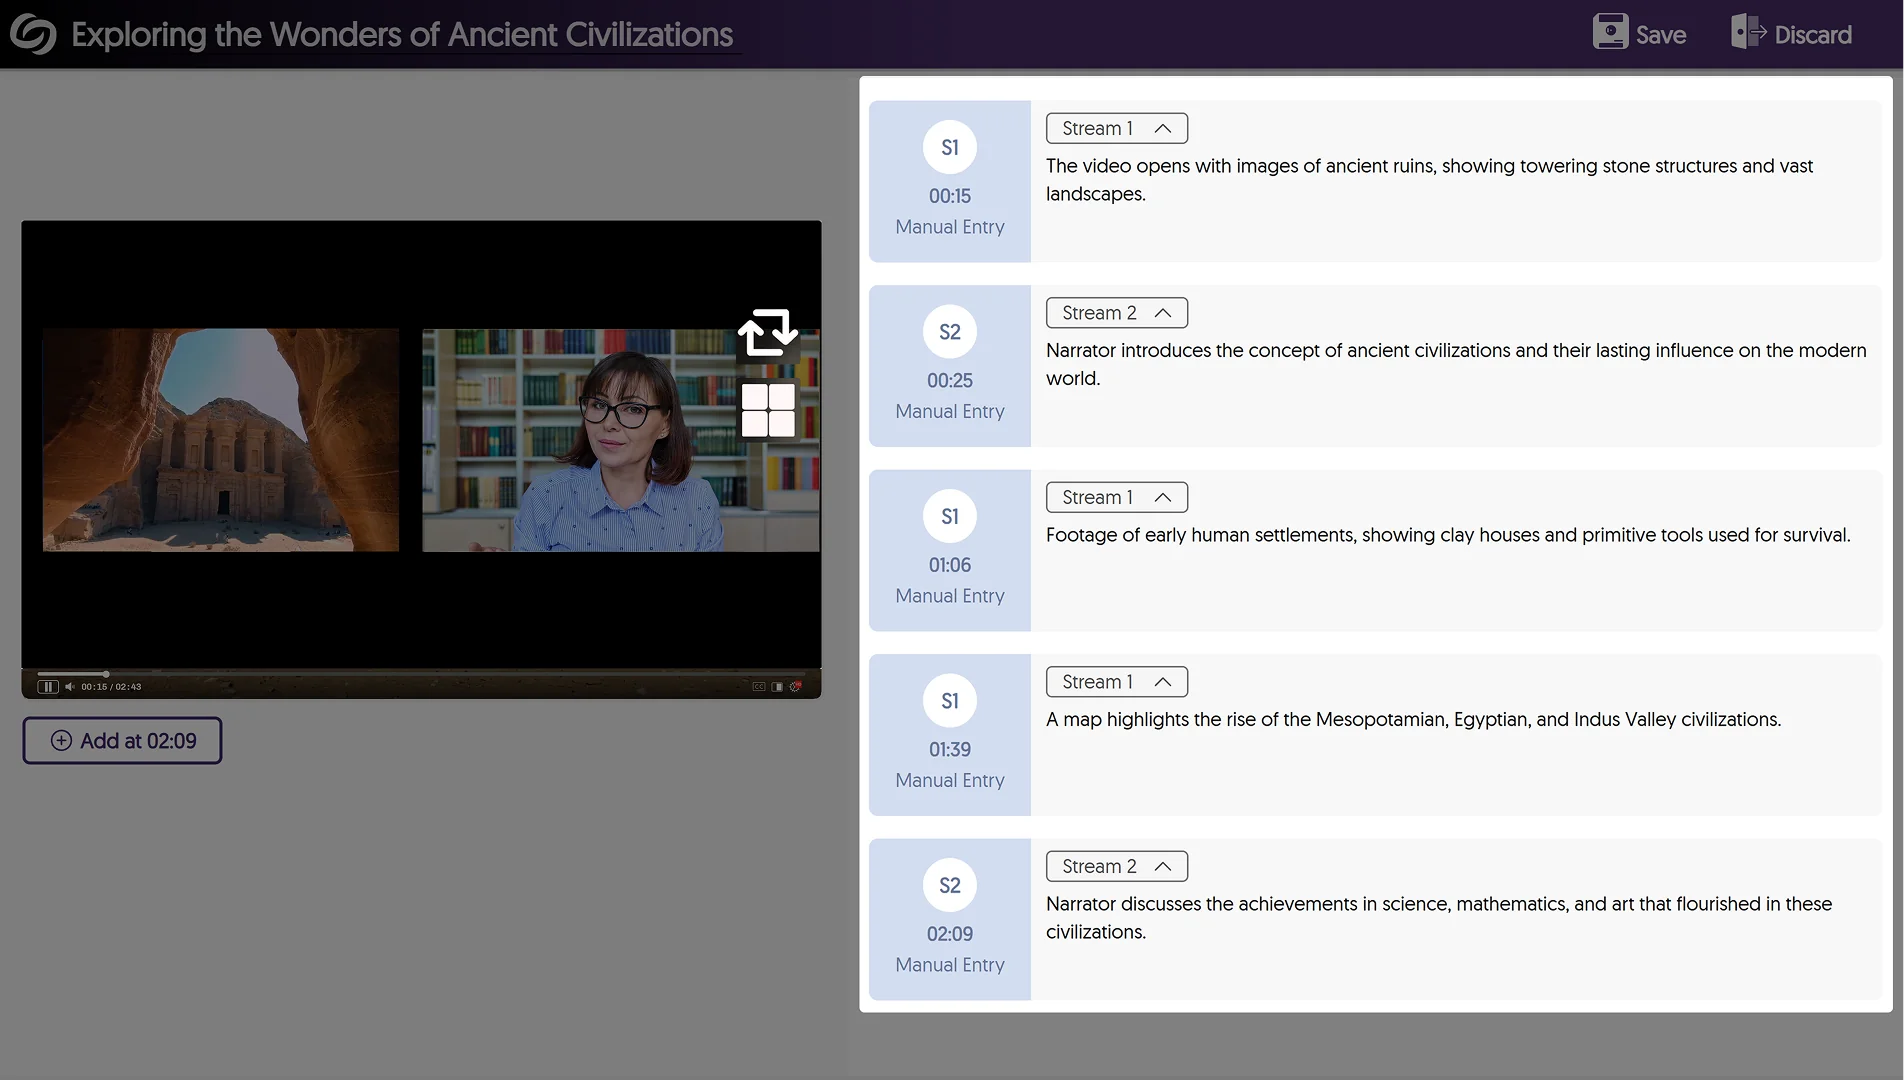Edit the Mesopotamian map description text
Image resolution: width=1904 pixels, height=1080 pixels.
tap(1413, 720)
